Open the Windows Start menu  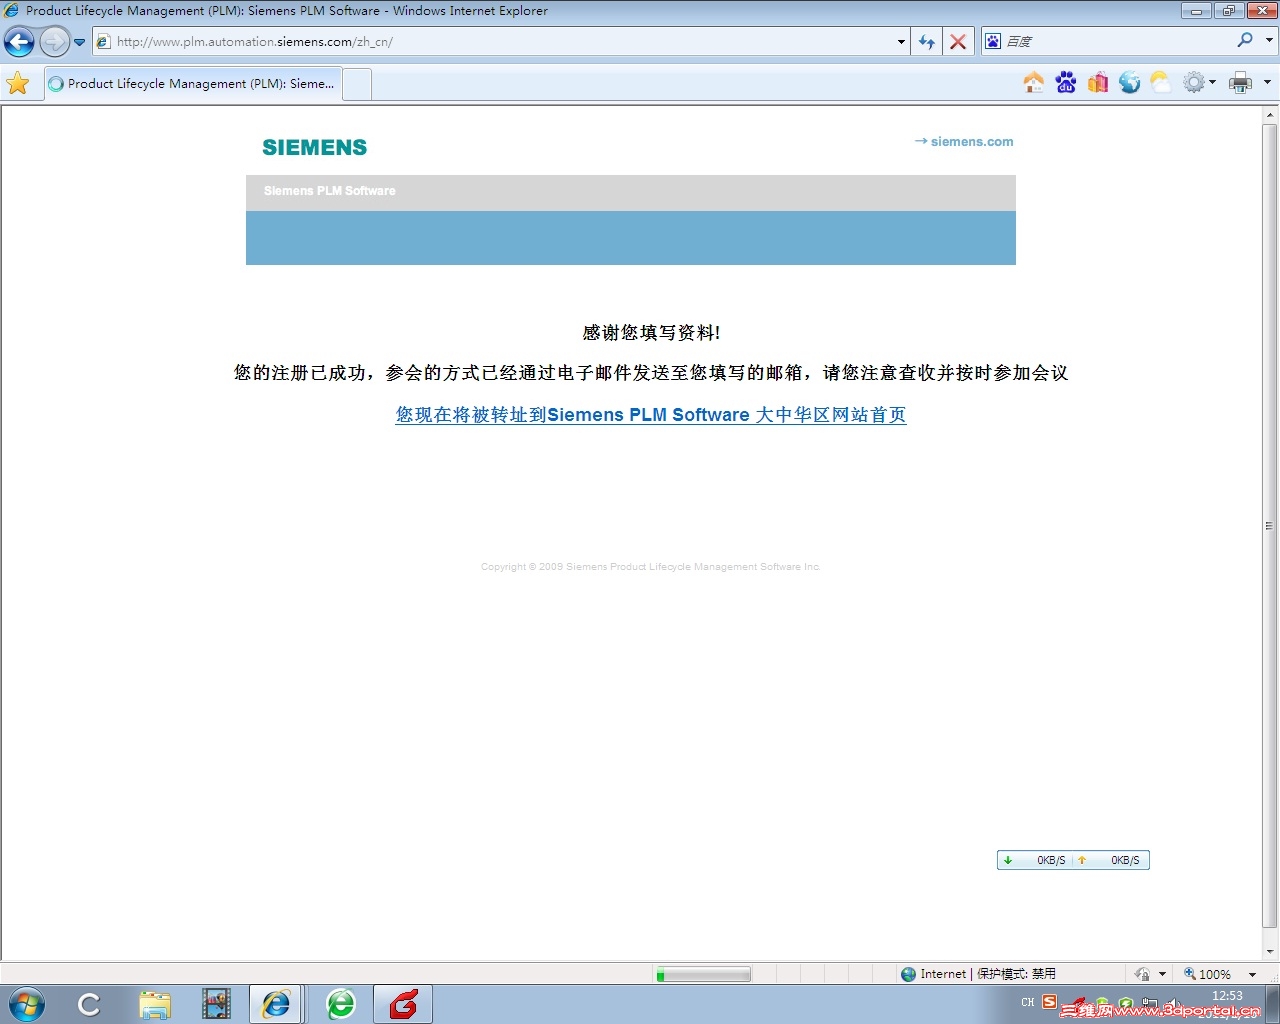coord(27,1004)
